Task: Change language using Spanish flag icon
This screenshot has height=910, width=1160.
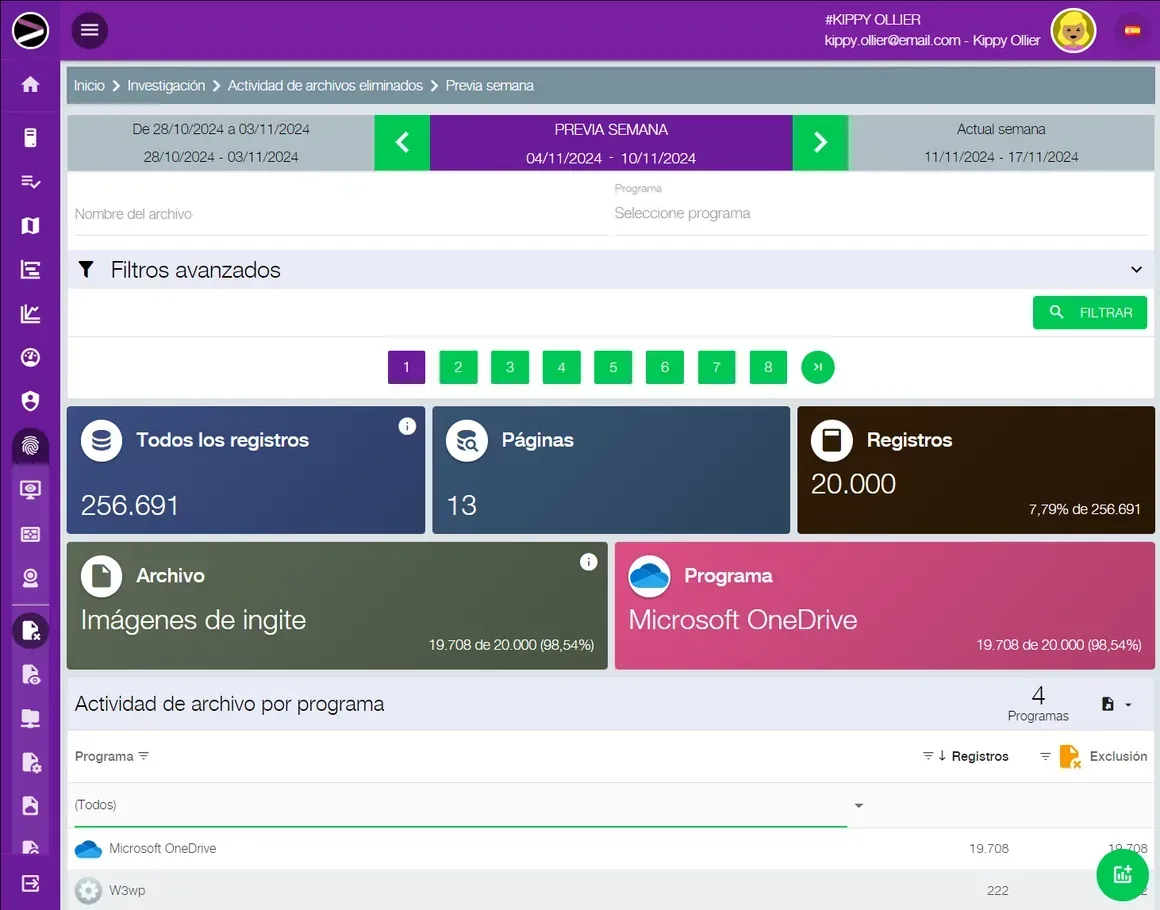Action: tap(1132, 30)
